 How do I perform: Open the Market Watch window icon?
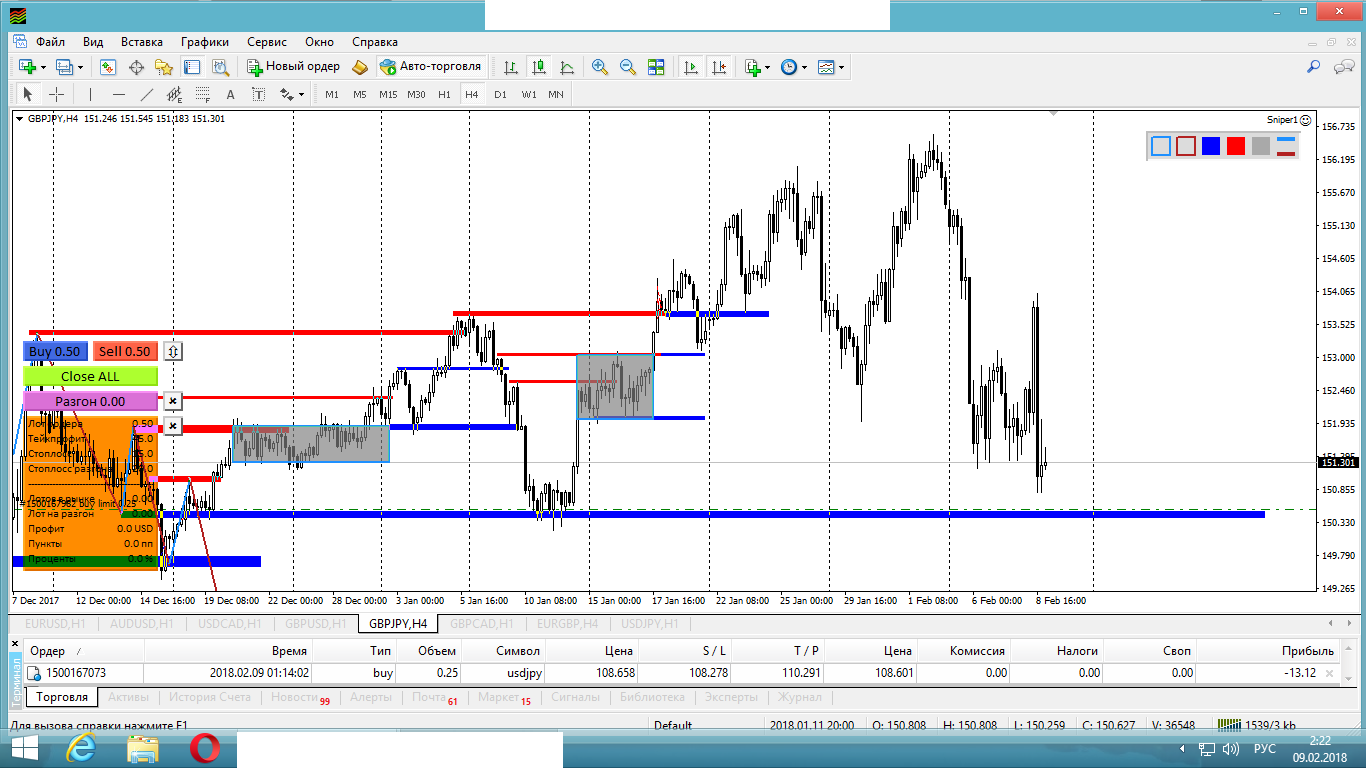[108, 67]
